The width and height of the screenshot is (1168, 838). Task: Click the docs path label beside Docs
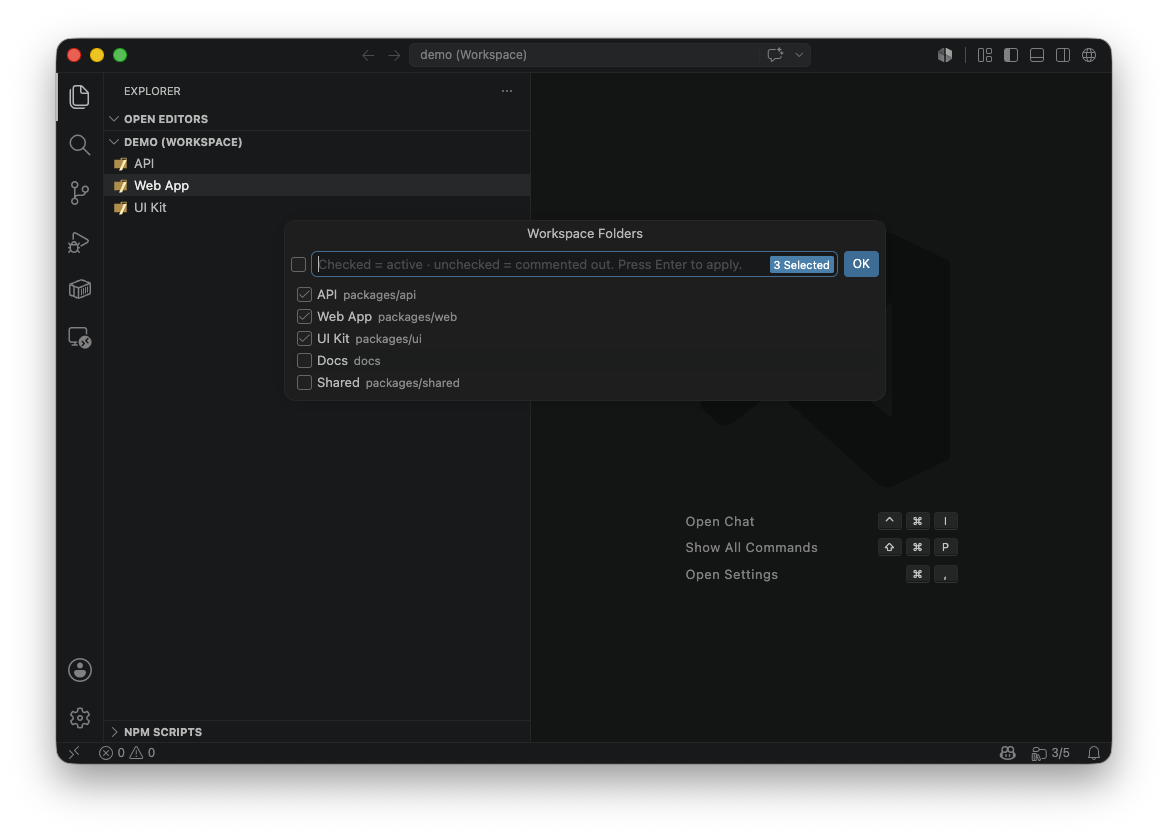(366, 361)
